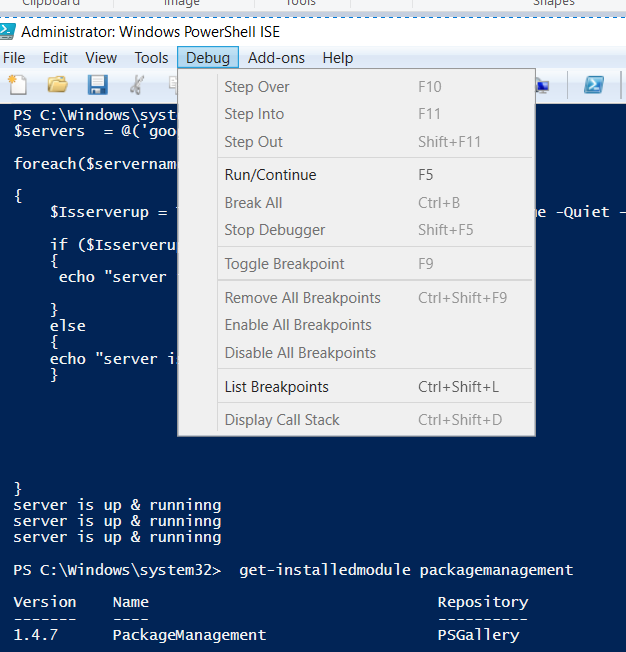Click the PowerShell ISE title bar icon

(x=7, y=32)
